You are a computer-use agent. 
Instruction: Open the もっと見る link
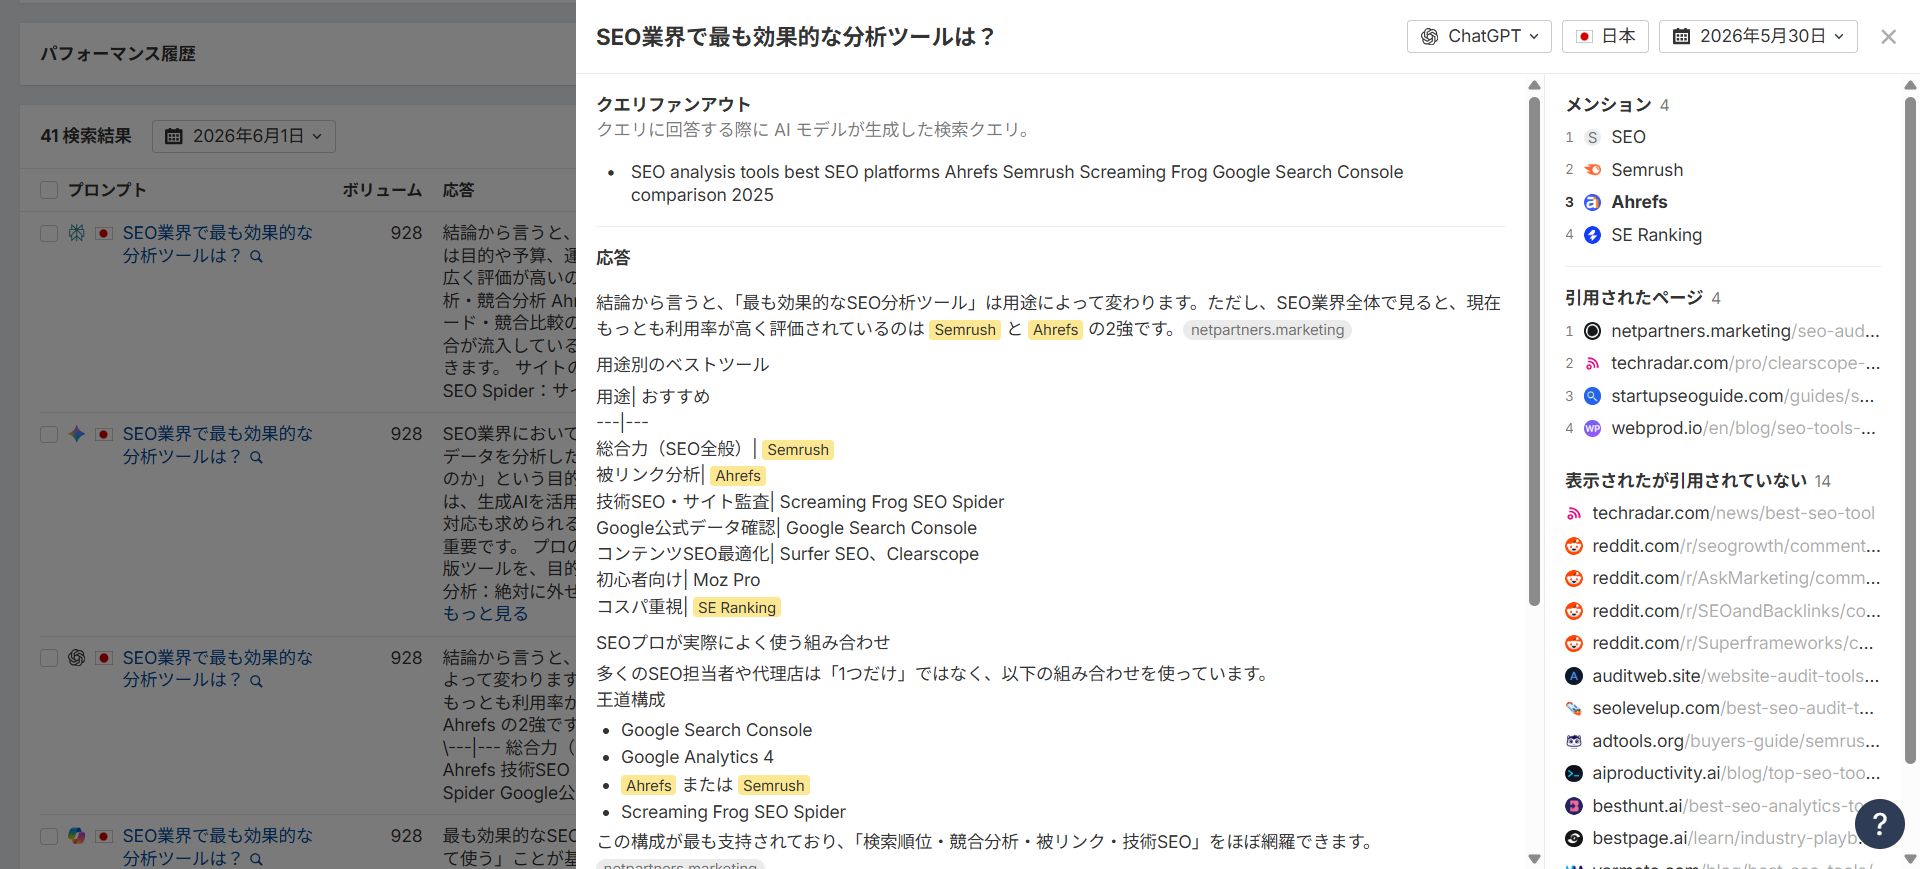486,614
